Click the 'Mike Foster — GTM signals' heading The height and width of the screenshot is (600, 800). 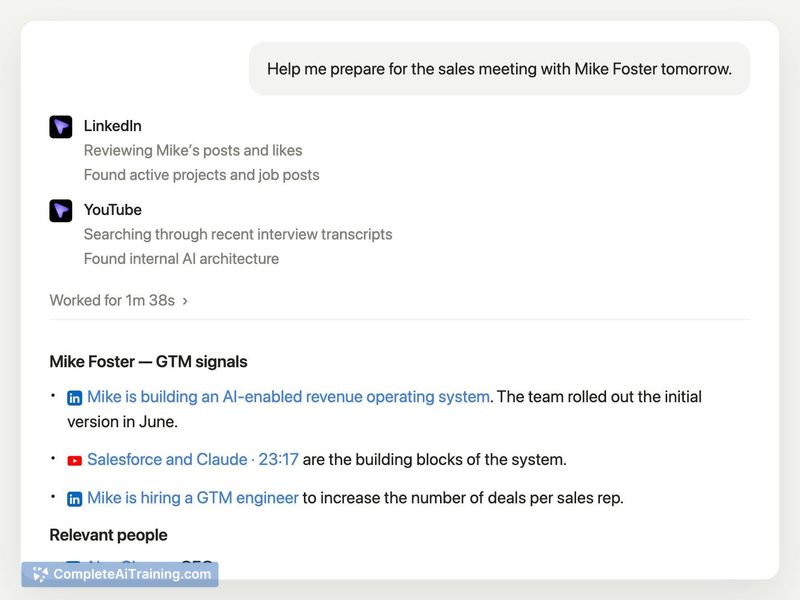(x=148, y=362)
